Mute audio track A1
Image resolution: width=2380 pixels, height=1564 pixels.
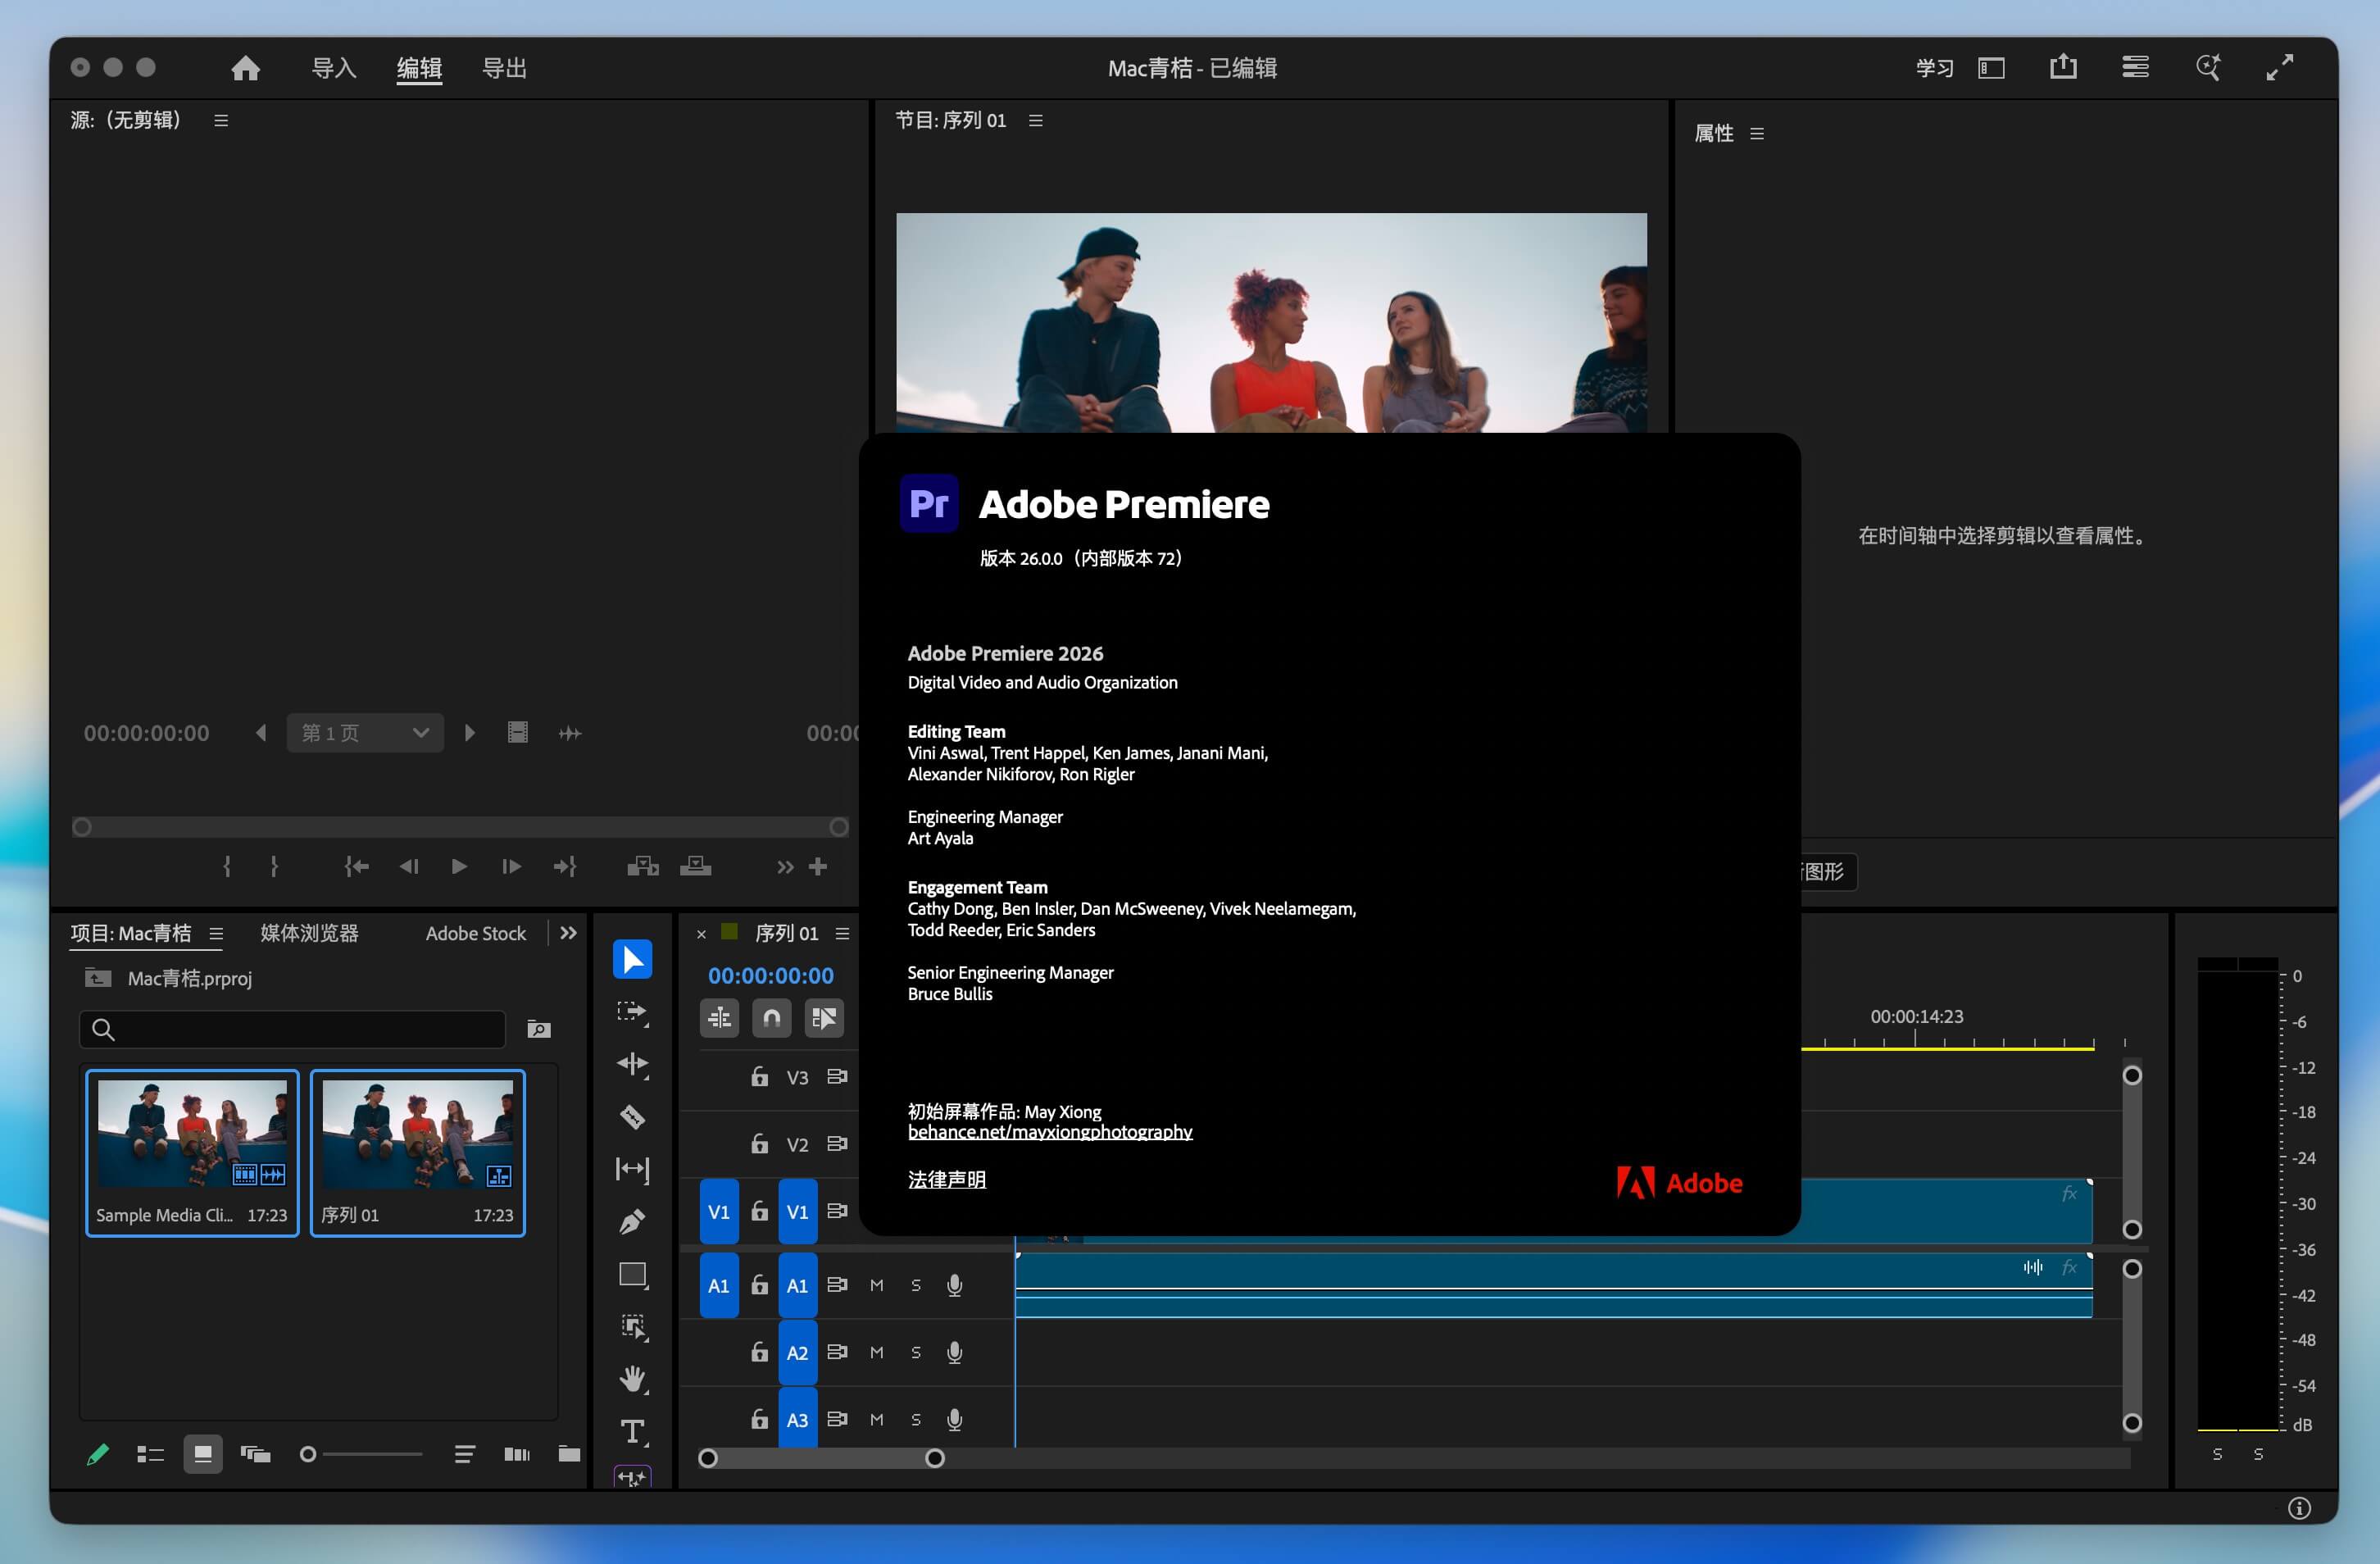877,1285
